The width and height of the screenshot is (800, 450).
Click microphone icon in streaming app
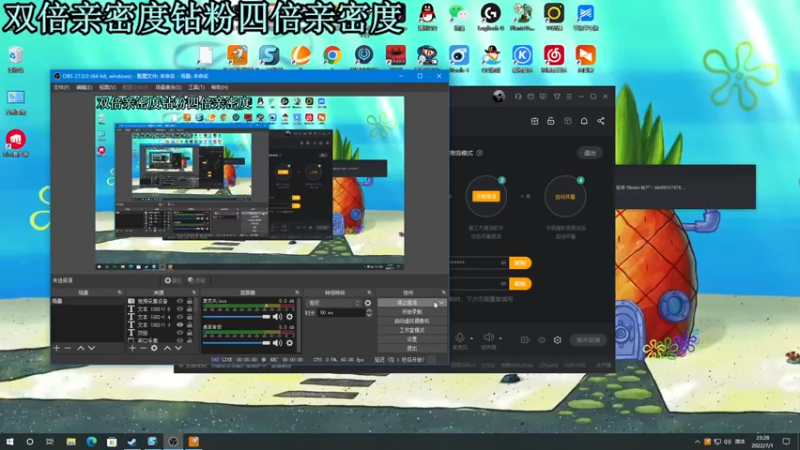pyautogui.click(x=460, y=337)
